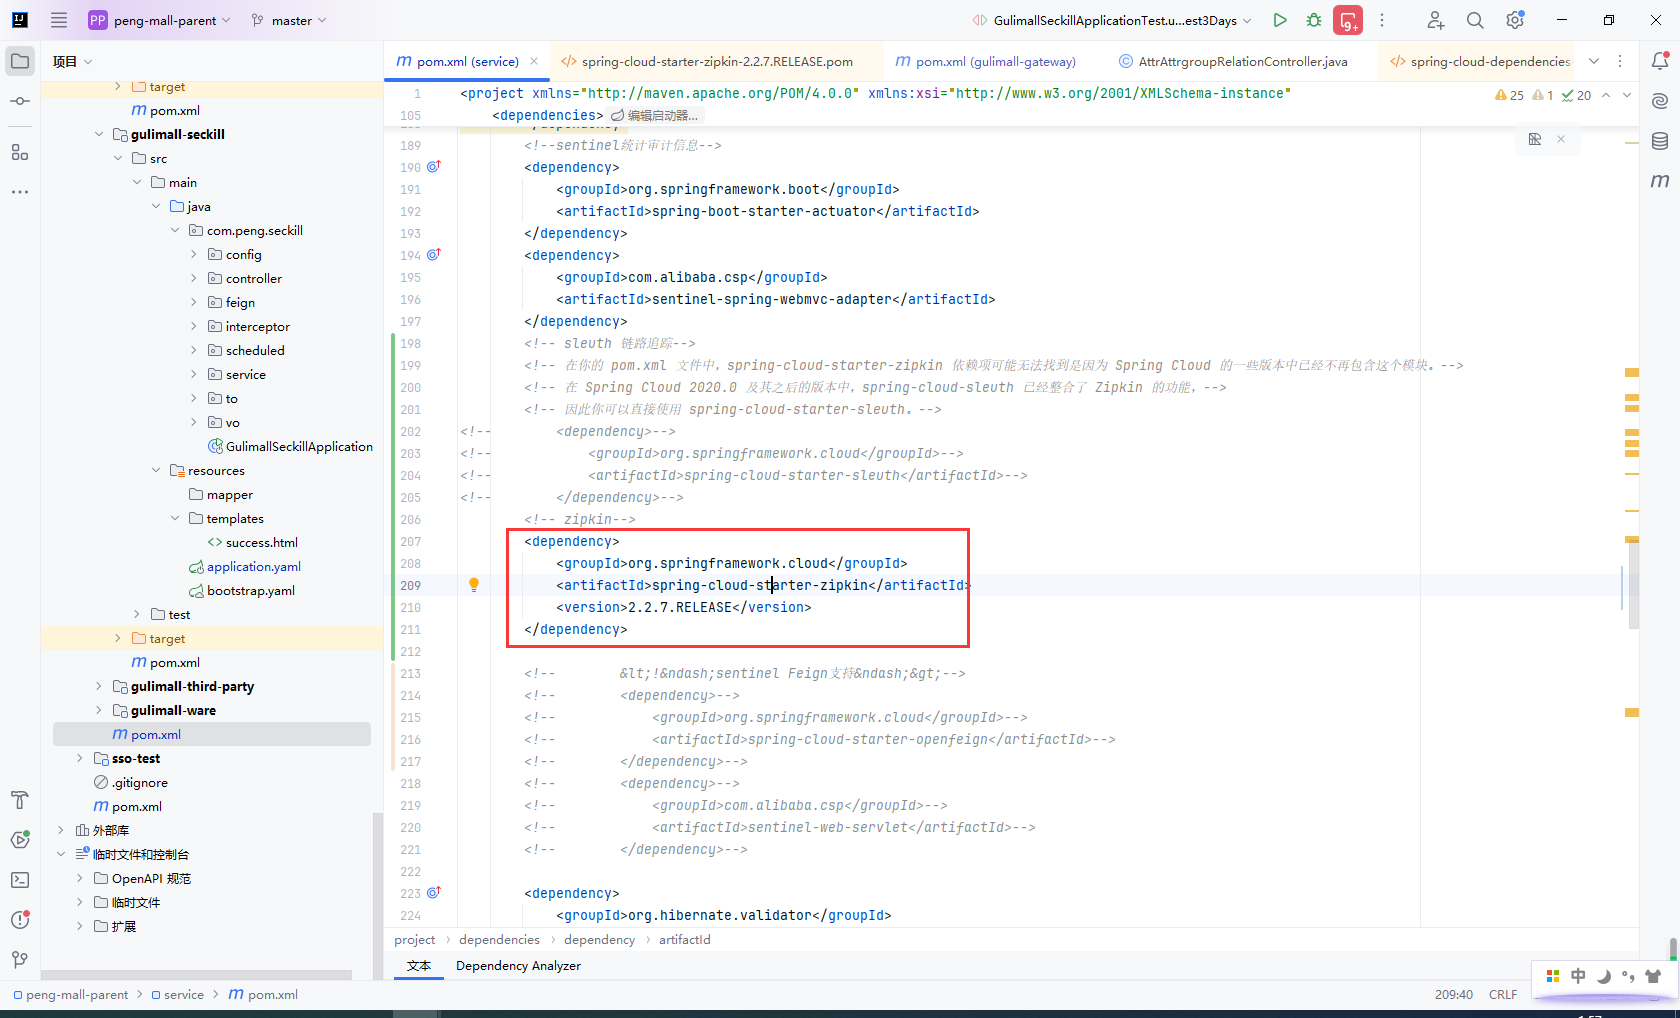Expand the gulimall-ware module

[x=99, y=710]
